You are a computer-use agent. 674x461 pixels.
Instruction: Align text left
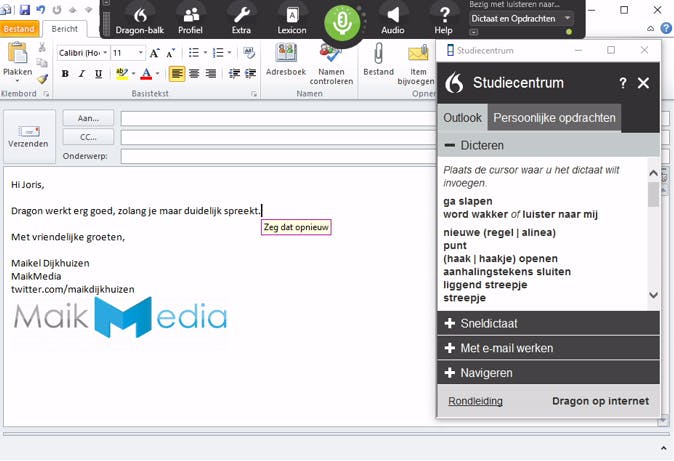177,74
